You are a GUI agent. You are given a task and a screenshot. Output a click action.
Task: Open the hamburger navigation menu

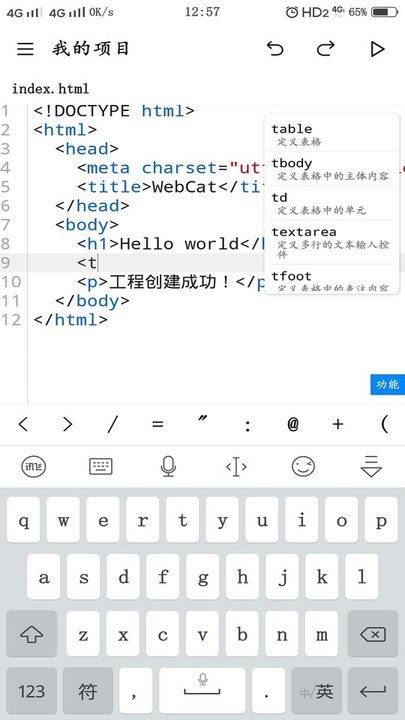[x=25, y=49]
